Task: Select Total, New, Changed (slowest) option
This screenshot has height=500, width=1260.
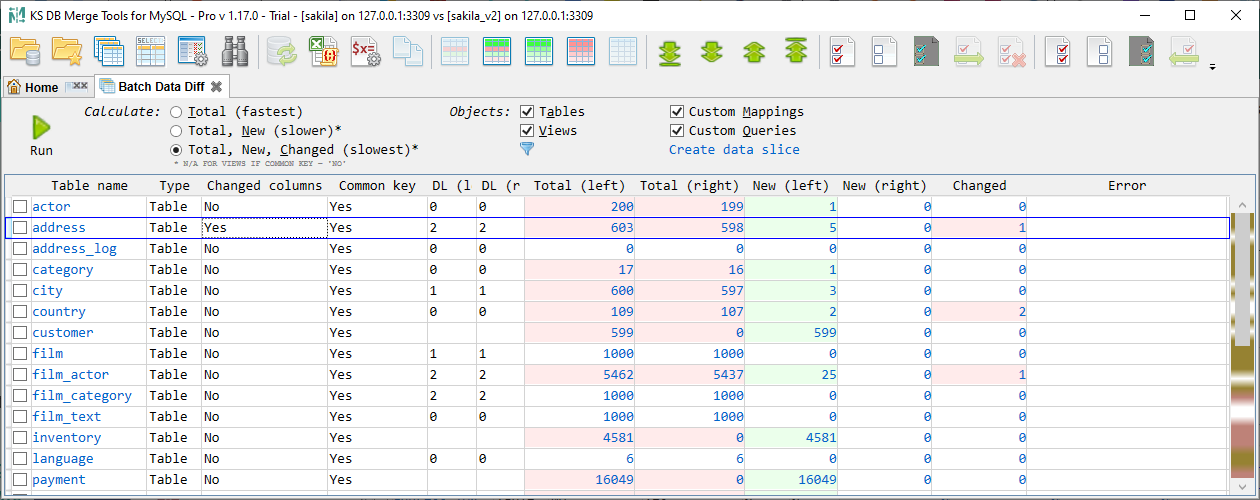Action: [x=176, y=150]
